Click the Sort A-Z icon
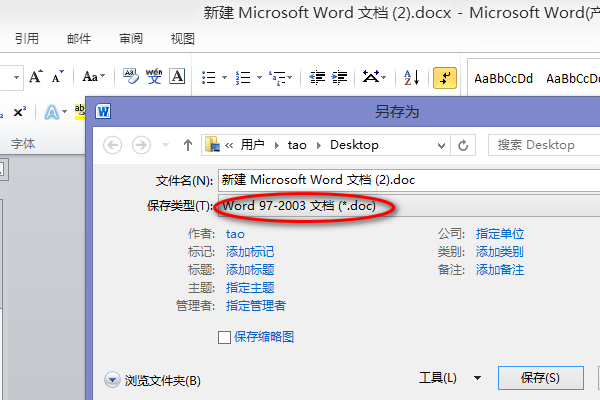This screenshot has height=400, width=600. pos(412,78)
